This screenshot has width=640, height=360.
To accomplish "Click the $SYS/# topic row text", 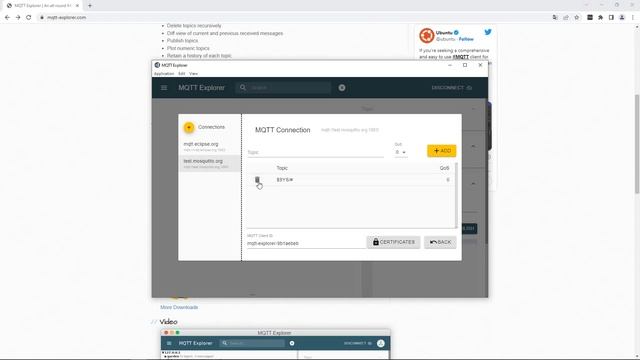I will click(285, 180).
